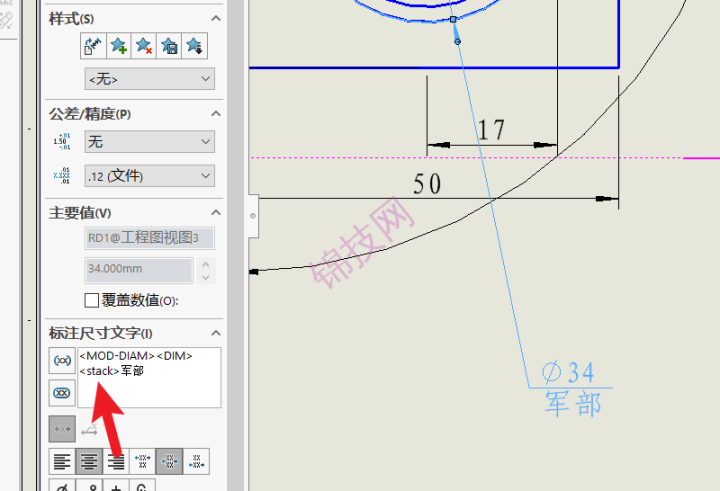720x491 pixels.
Task: Click the inspection dimension oval icon
Action: tap(62, 393)
